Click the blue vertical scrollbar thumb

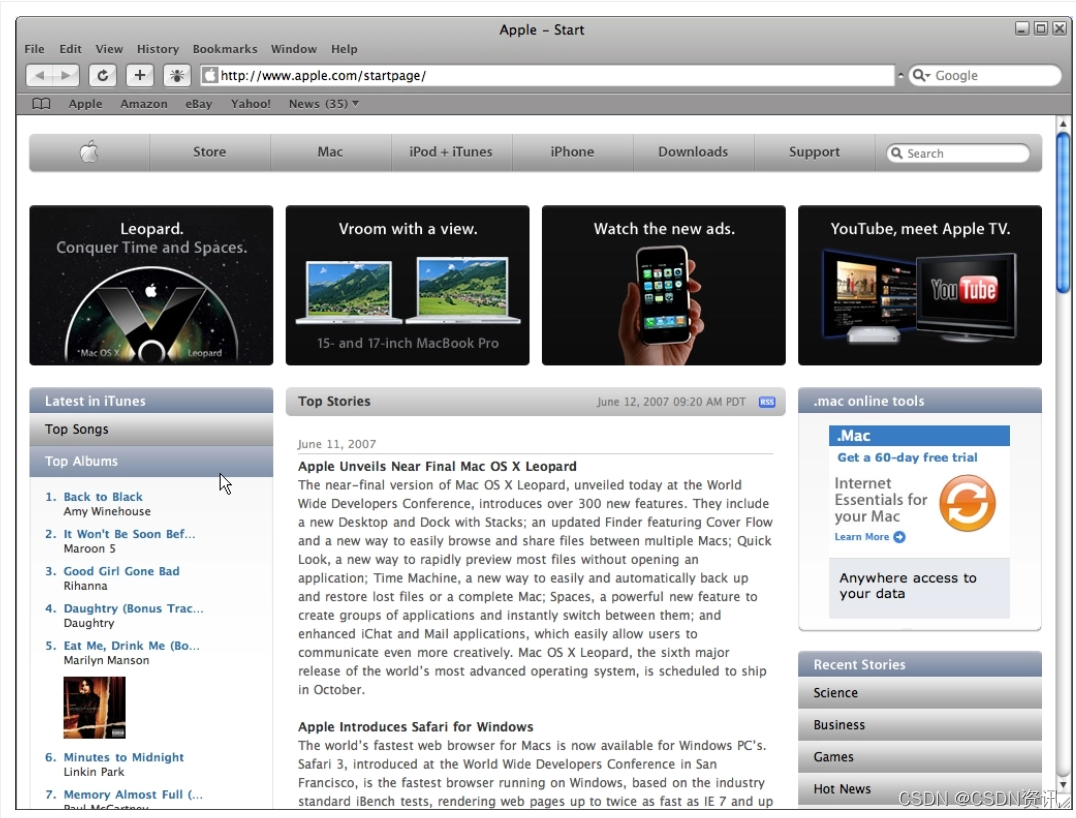click(x=1063, y=213)
